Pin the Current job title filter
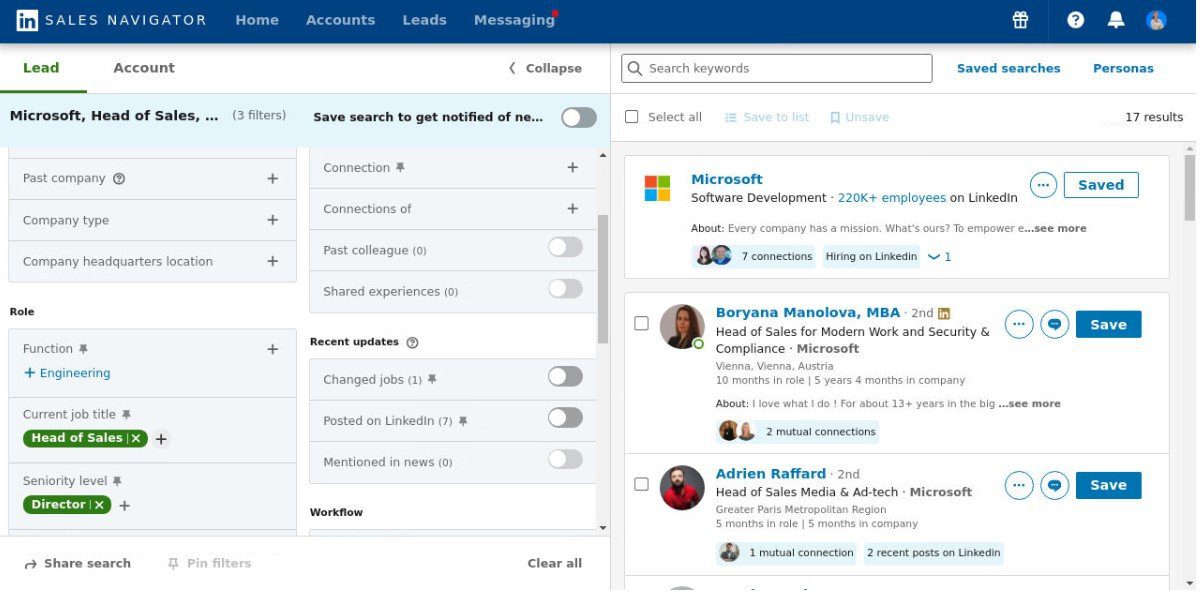The width and height of the screenshot is (1200, 592). [126, 414]
